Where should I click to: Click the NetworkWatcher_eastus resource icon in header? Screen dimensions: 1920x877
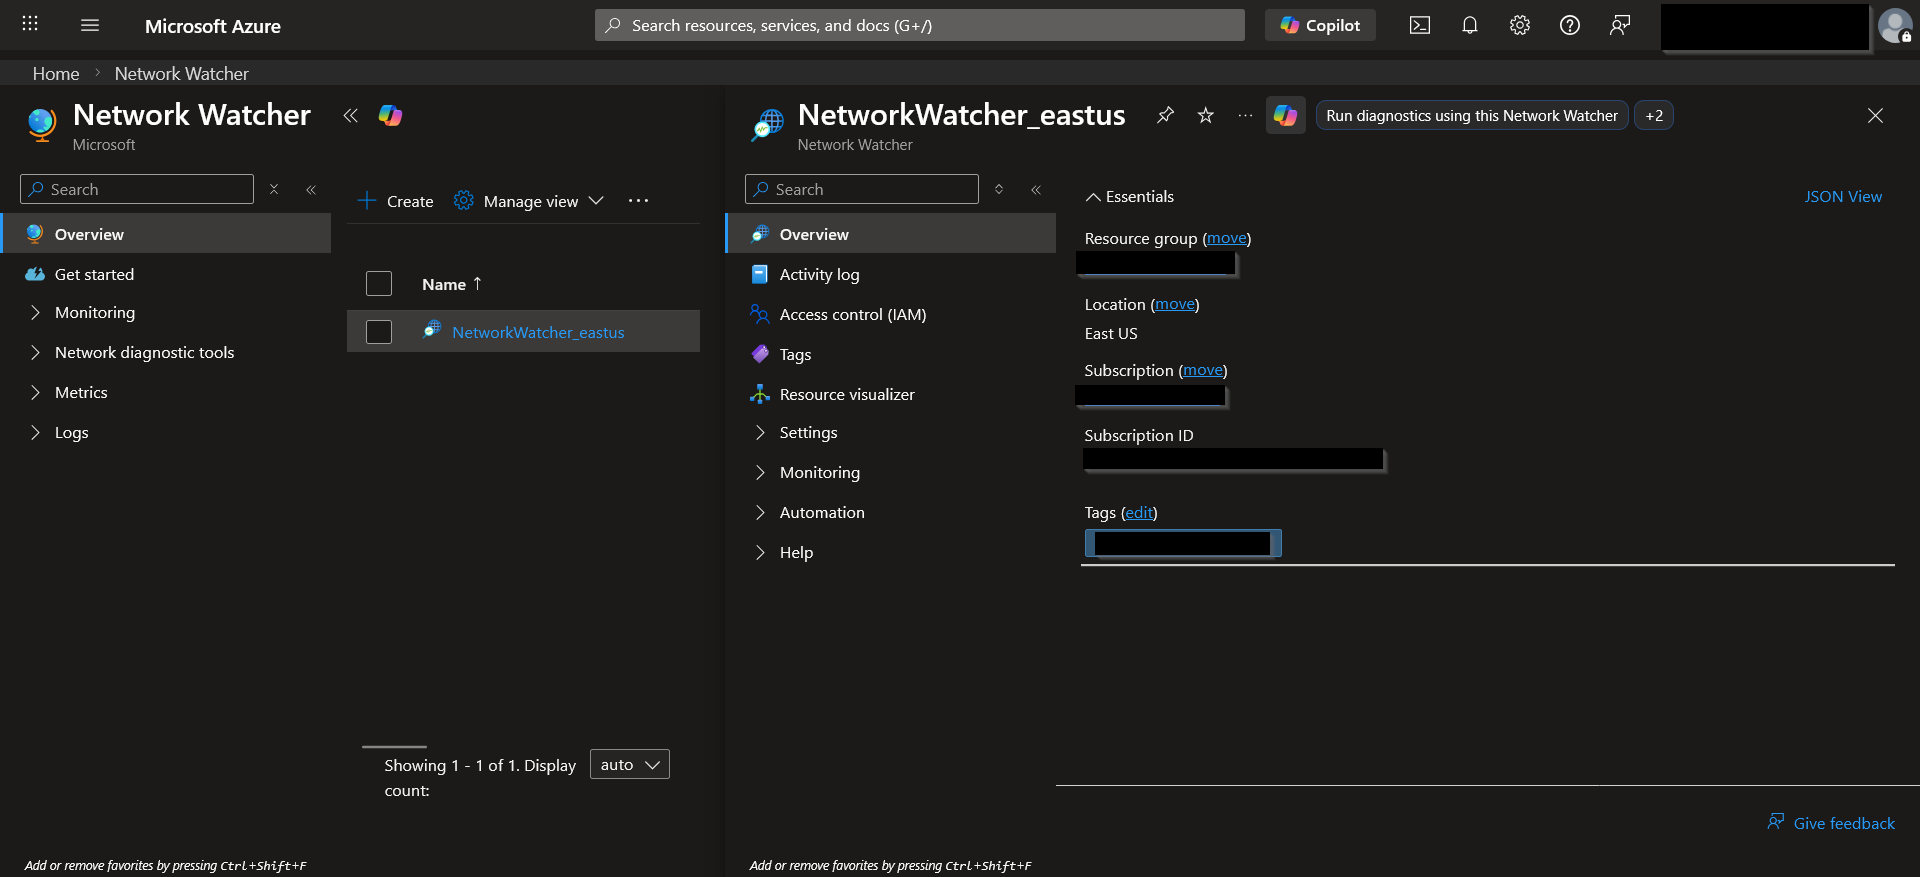(767, 125)
